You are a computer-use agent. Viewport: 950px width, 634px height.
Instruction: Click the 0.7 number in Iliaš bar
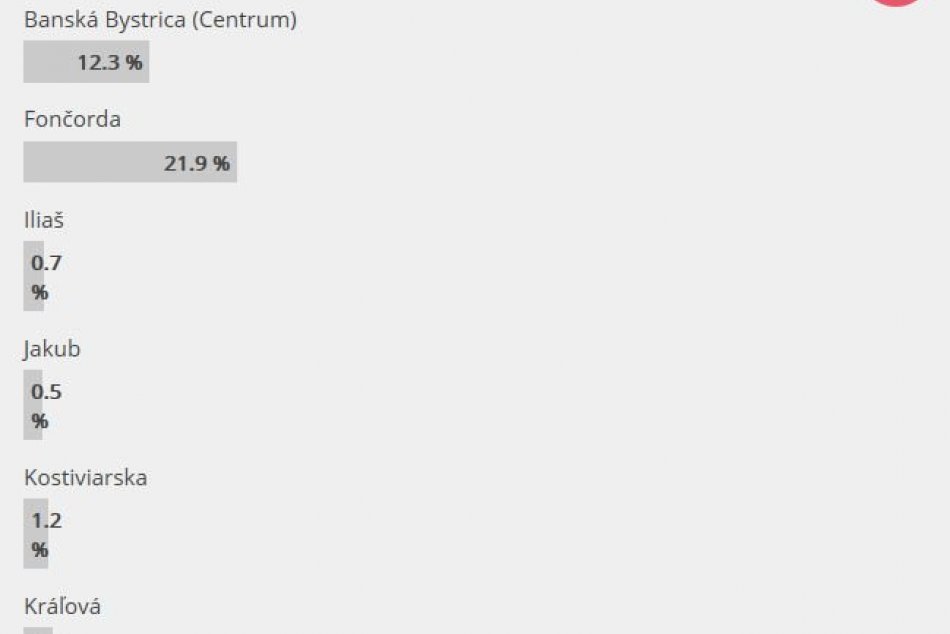pyautogui.click(x=47, y=264)
